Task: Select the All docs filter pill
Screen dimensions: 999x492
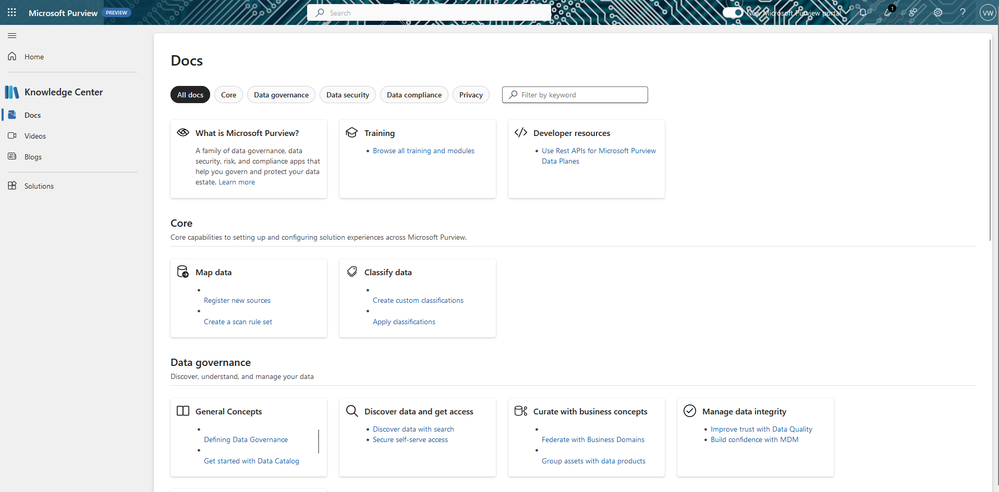Action: (190, 95)
